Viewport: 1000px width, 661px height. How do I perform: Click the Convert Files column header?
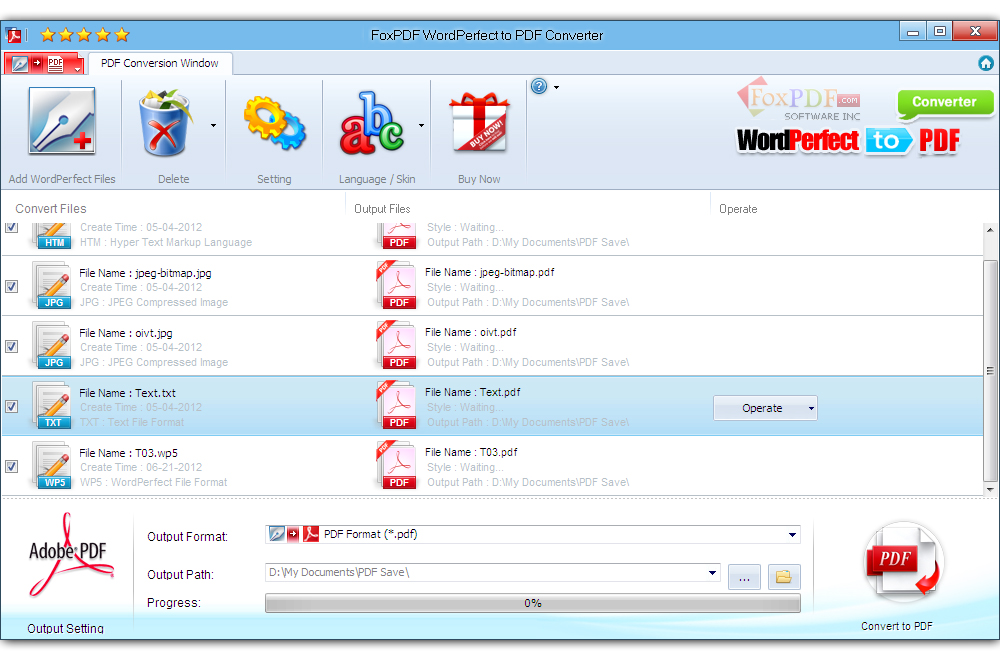tap(51, 209)
